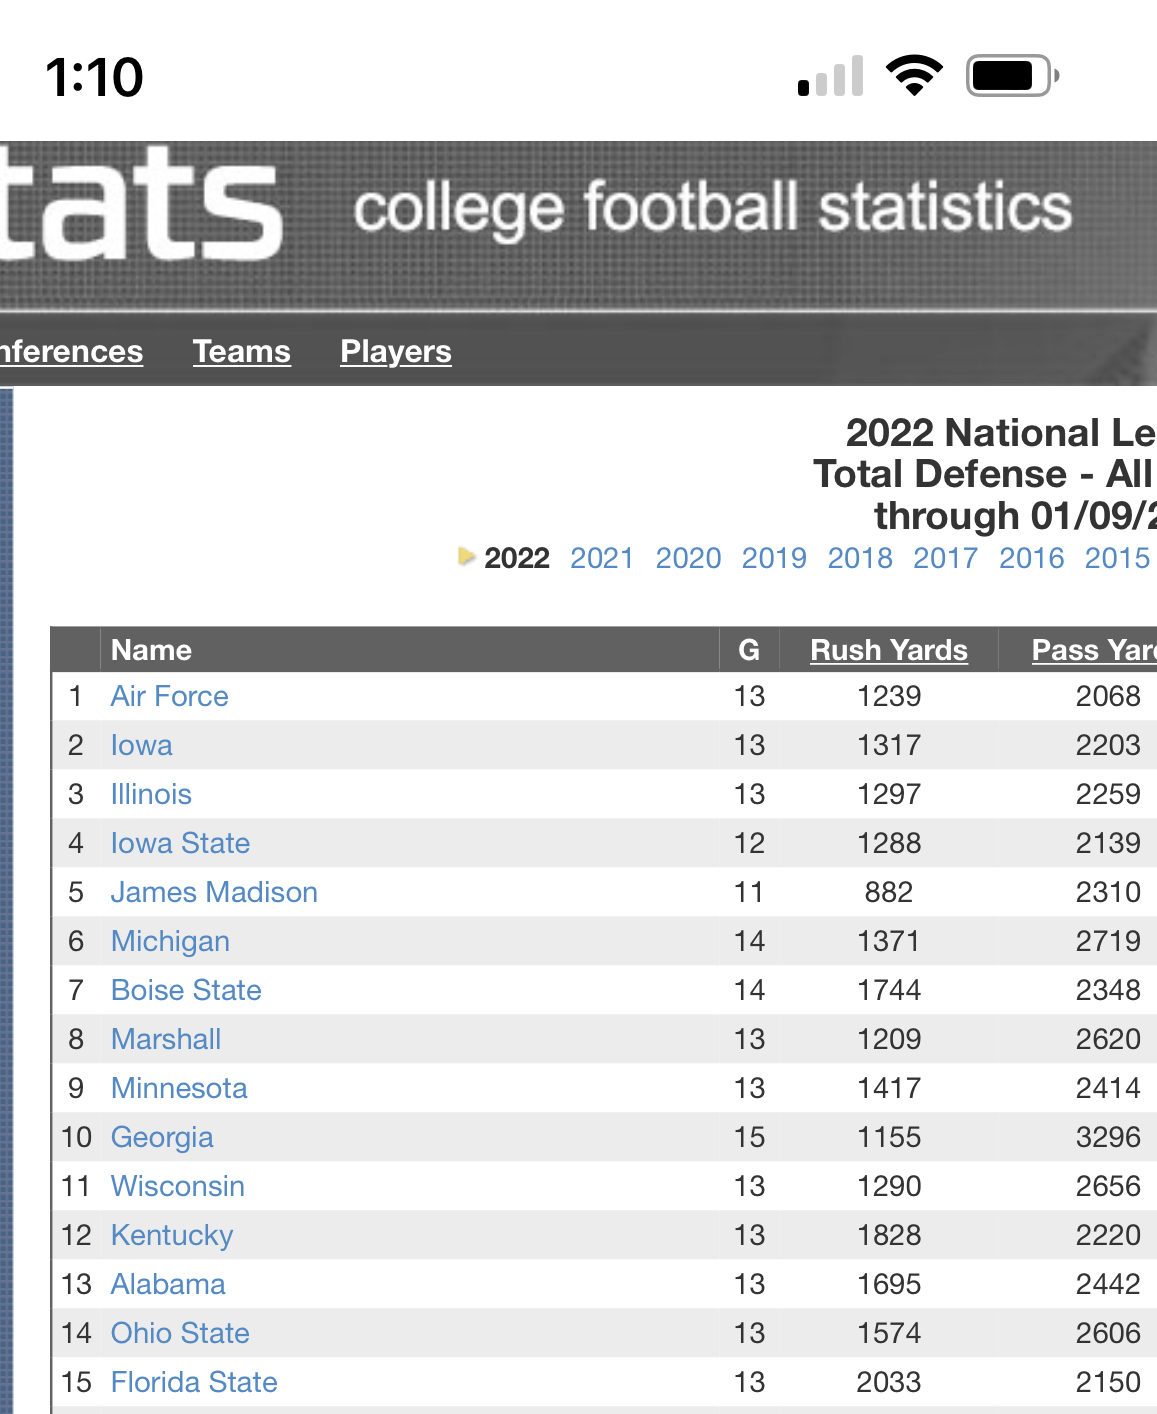
Task: Tap the status bar clock
Action: click(95, 77)
